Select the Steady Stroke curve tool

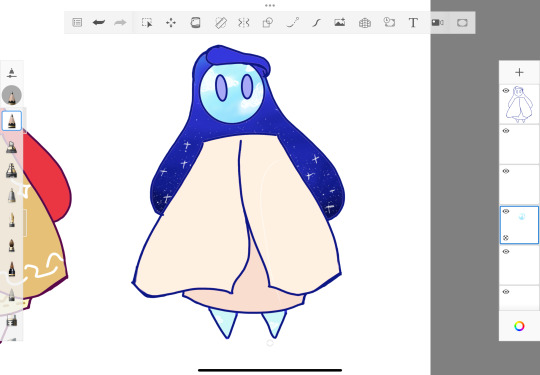click(x=316, y=23)
